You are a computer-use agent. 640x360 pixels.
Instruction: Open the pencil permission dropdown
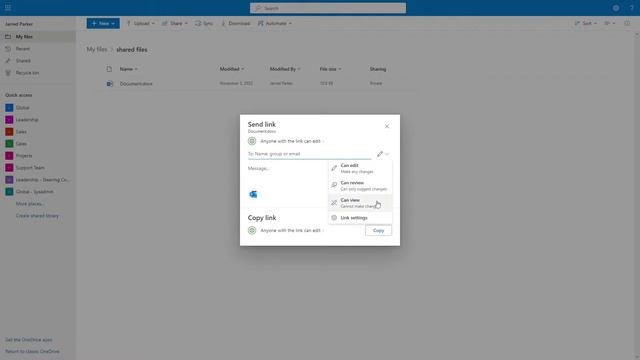383,154
